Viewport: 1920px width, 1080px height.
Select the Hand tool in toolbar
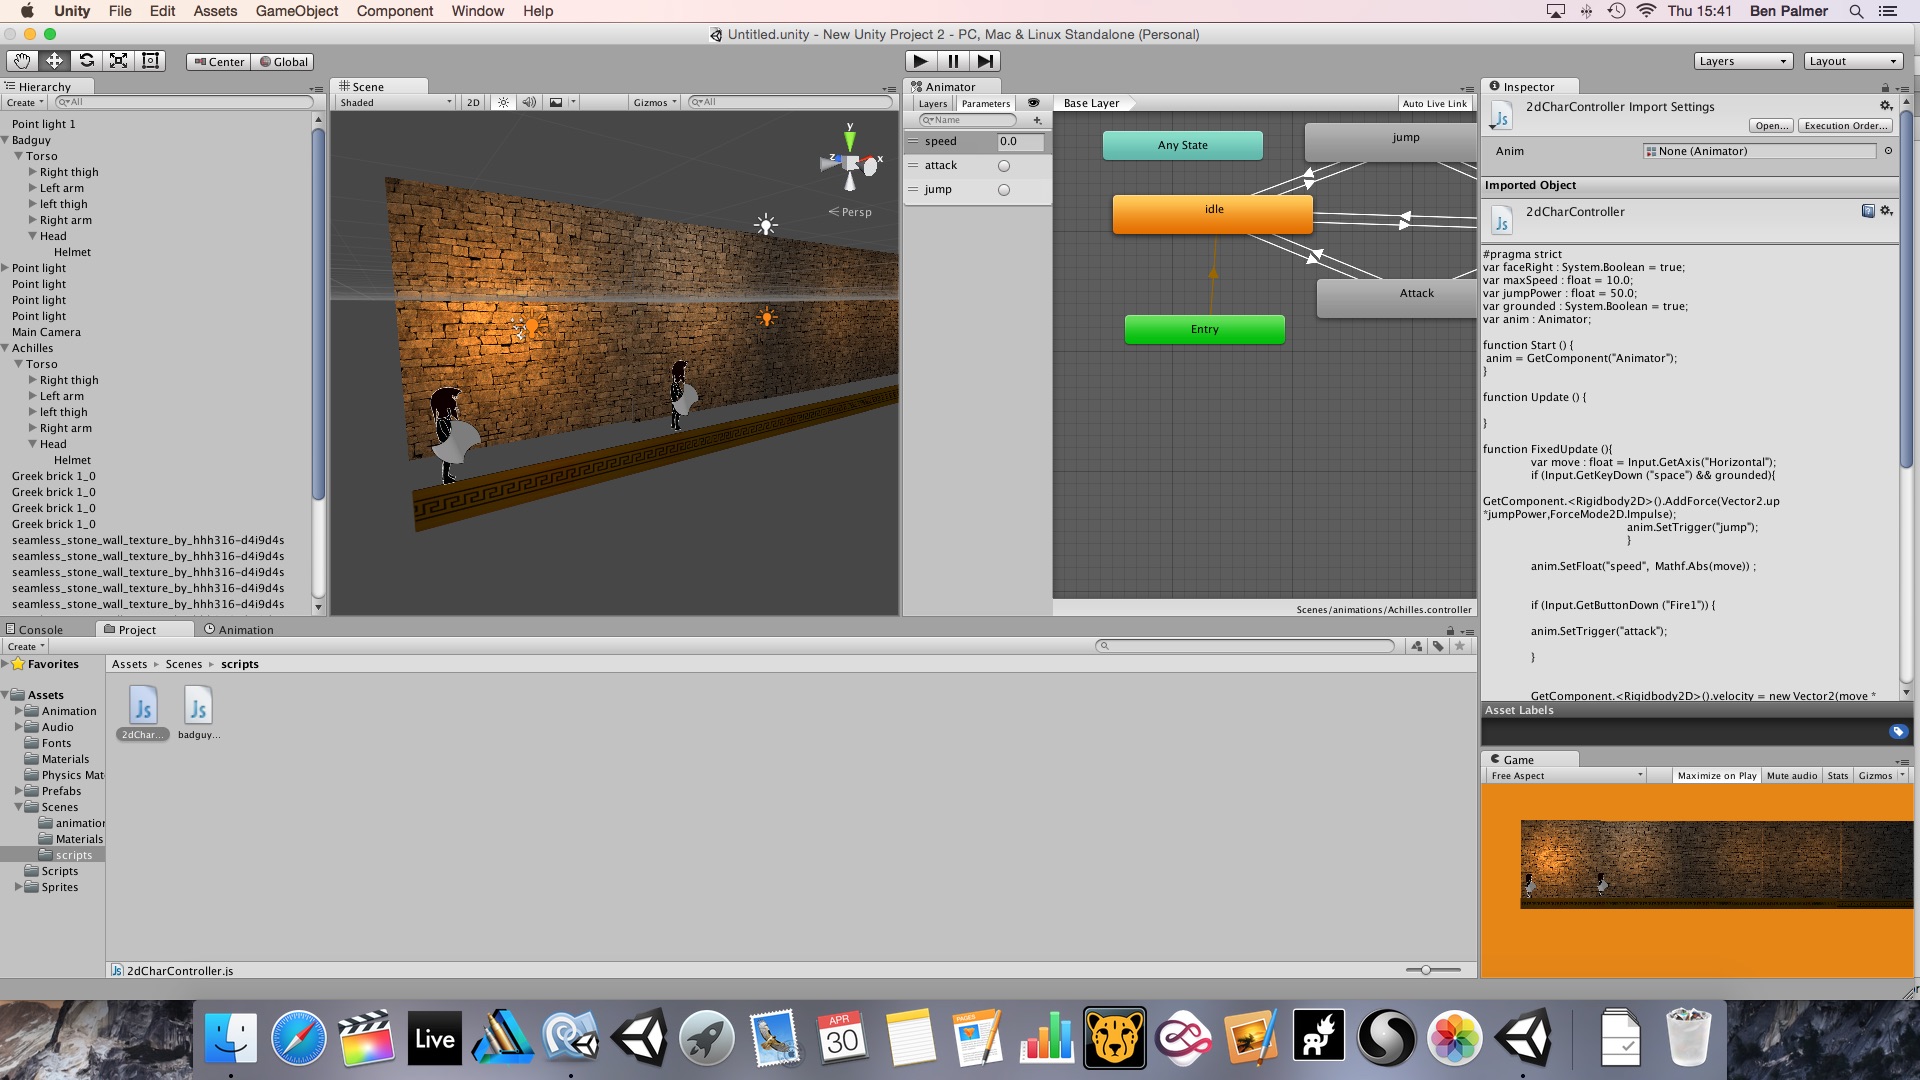click(x=22, y=61)
